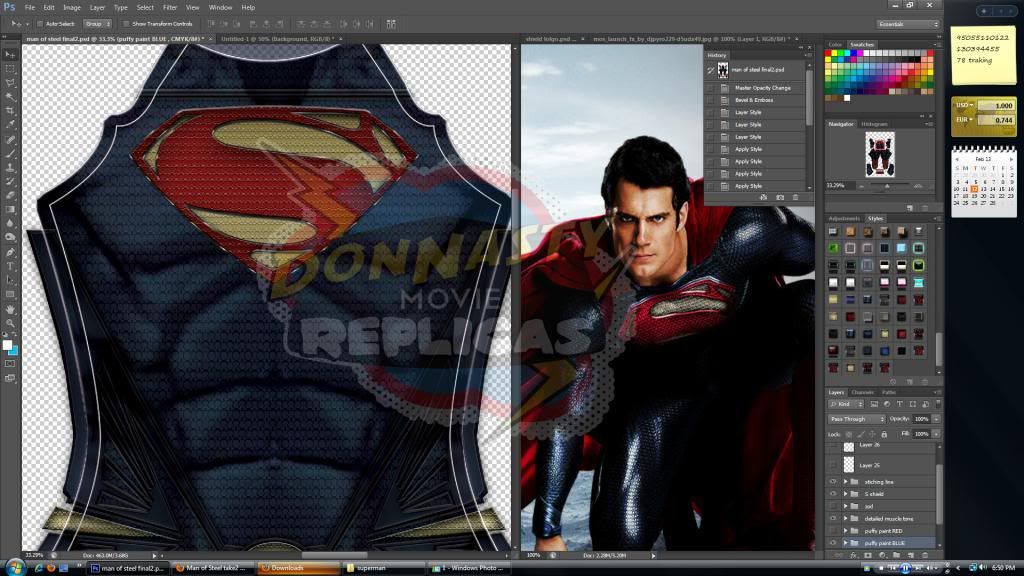Select the Pen tool
Screen dimensions: 1024x576
pos(10,252)
